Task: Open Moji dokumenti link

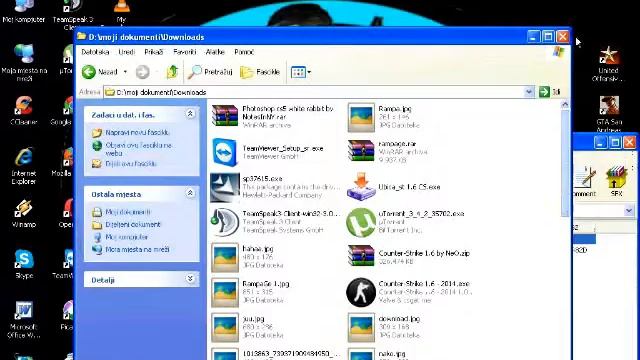Action: click(x=128, y=212)
